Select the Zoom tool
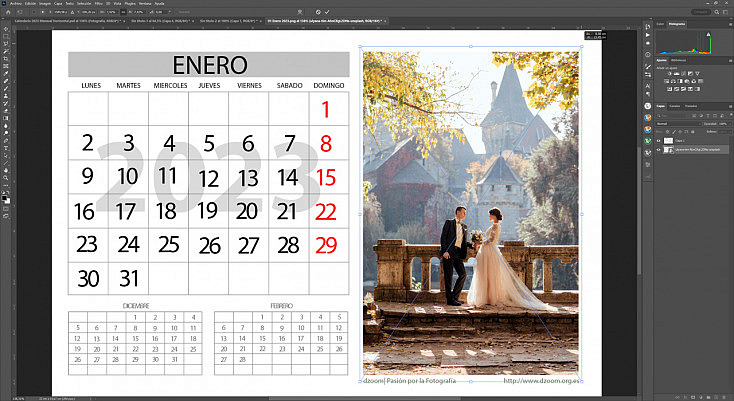Screen dimensions: 734x401 [6, 178]
